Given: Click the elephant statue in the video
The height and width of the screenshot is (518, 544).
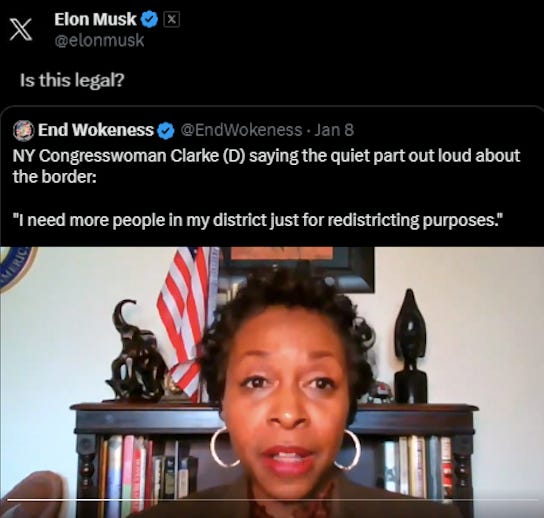Looking at the screenshot, I should click(137, 351).
